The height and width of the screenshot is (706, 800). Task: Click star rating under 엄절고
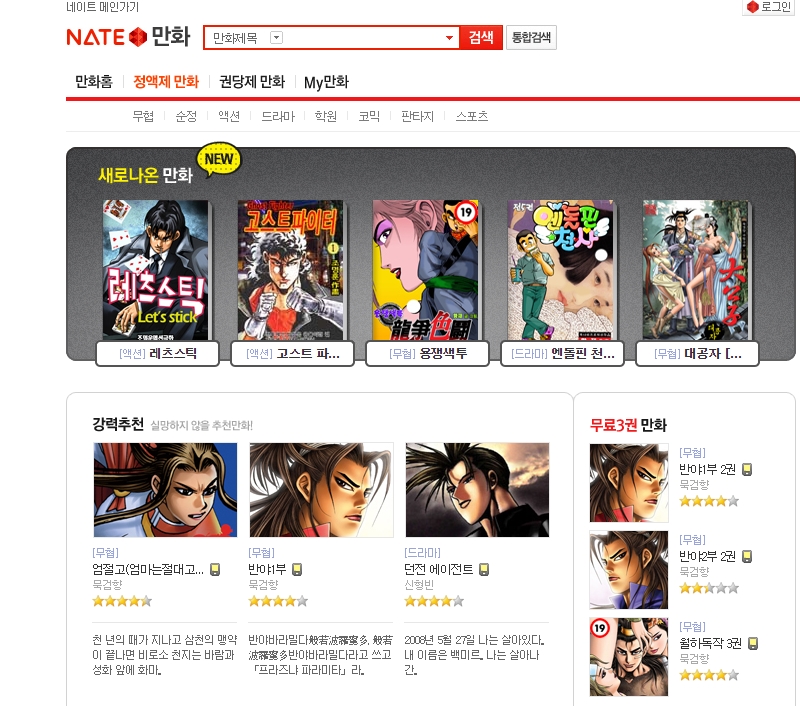122,601
